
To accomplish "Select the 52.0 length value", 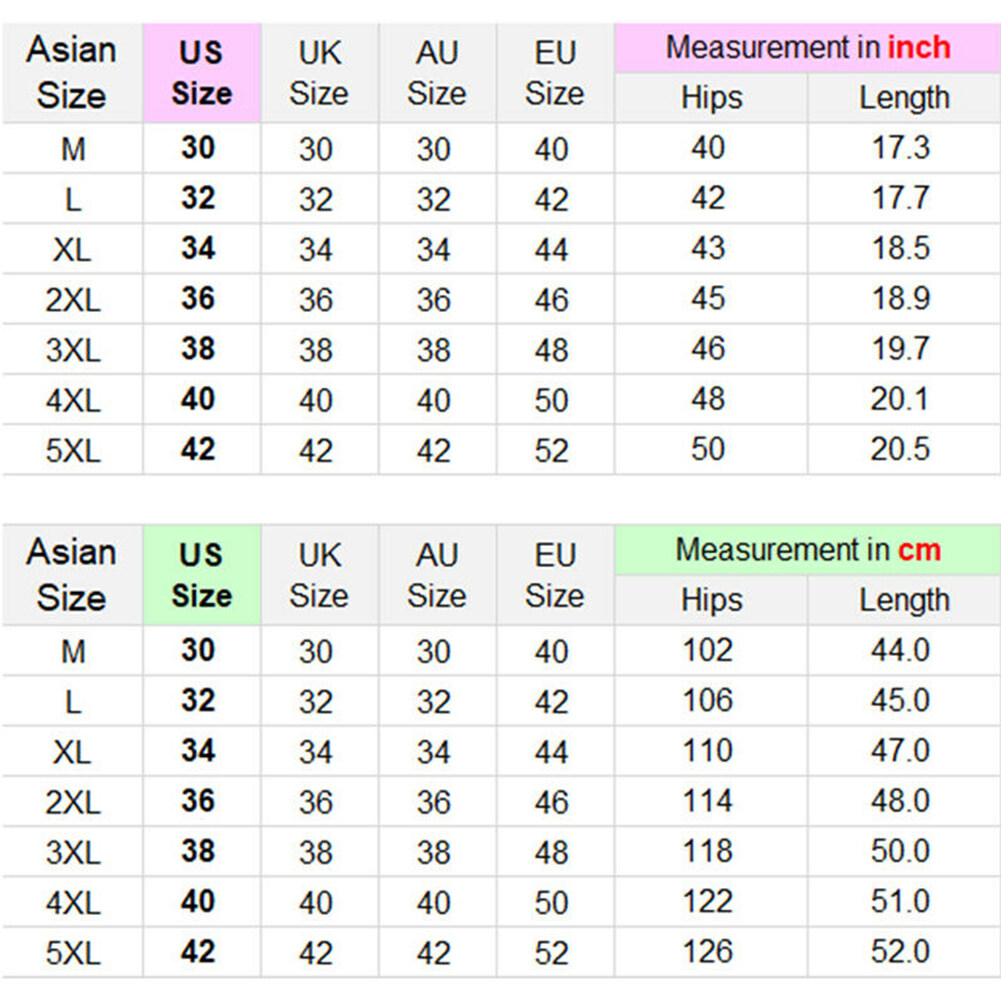I will [901, 951].
